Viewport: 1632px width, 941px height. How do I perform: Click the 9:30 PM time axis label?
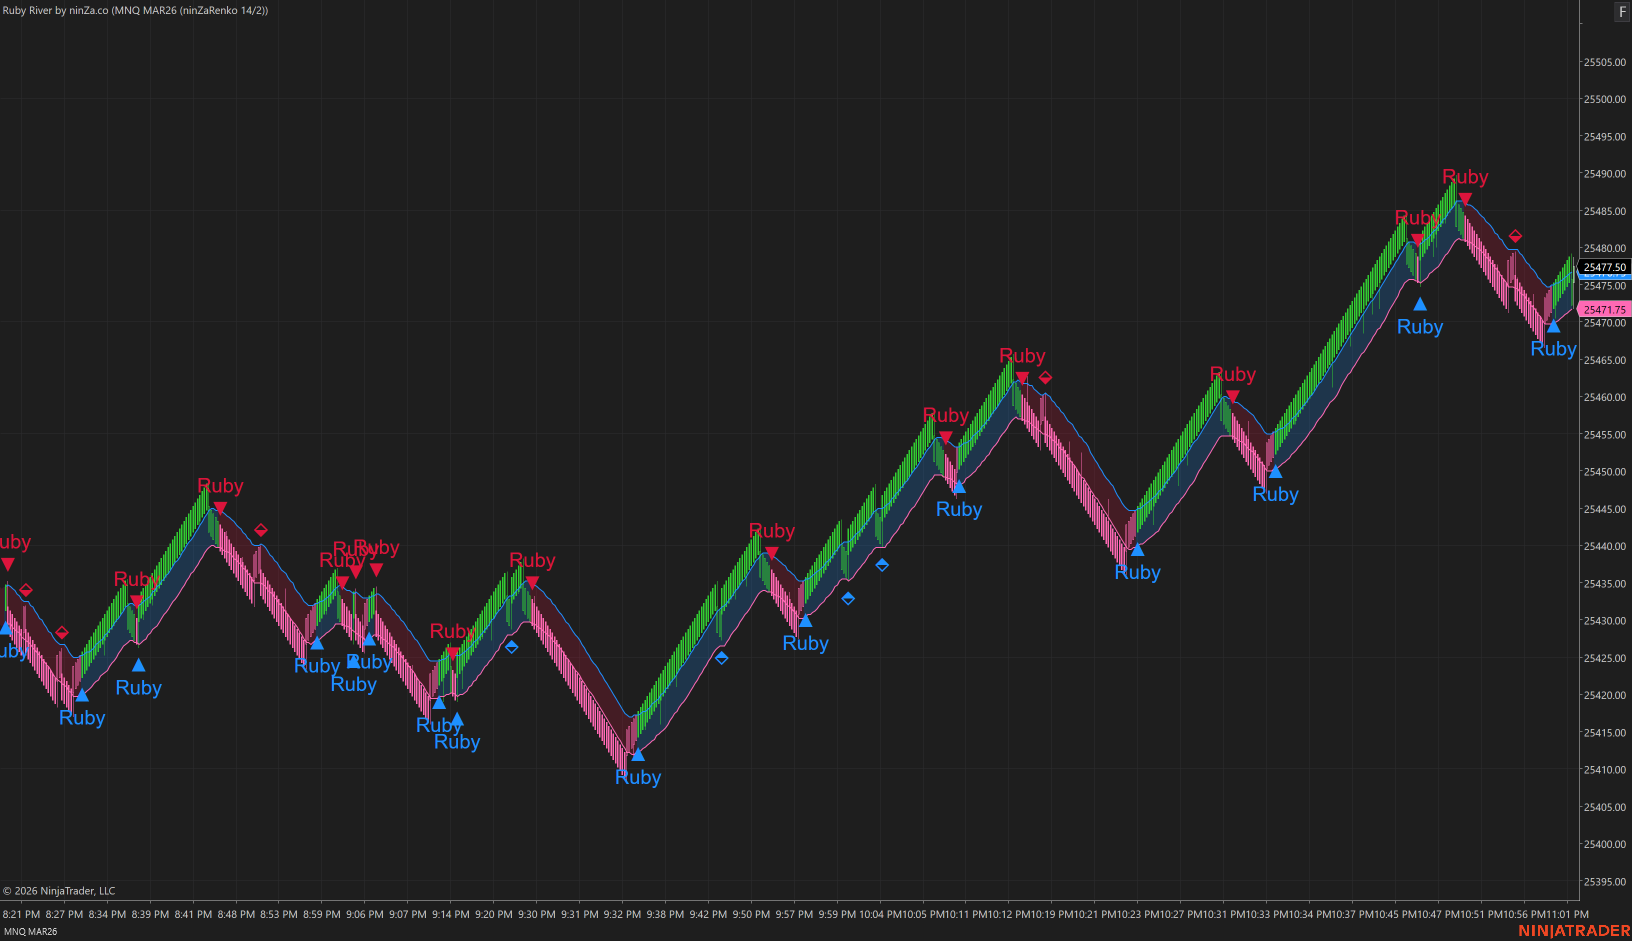[537, 914]
